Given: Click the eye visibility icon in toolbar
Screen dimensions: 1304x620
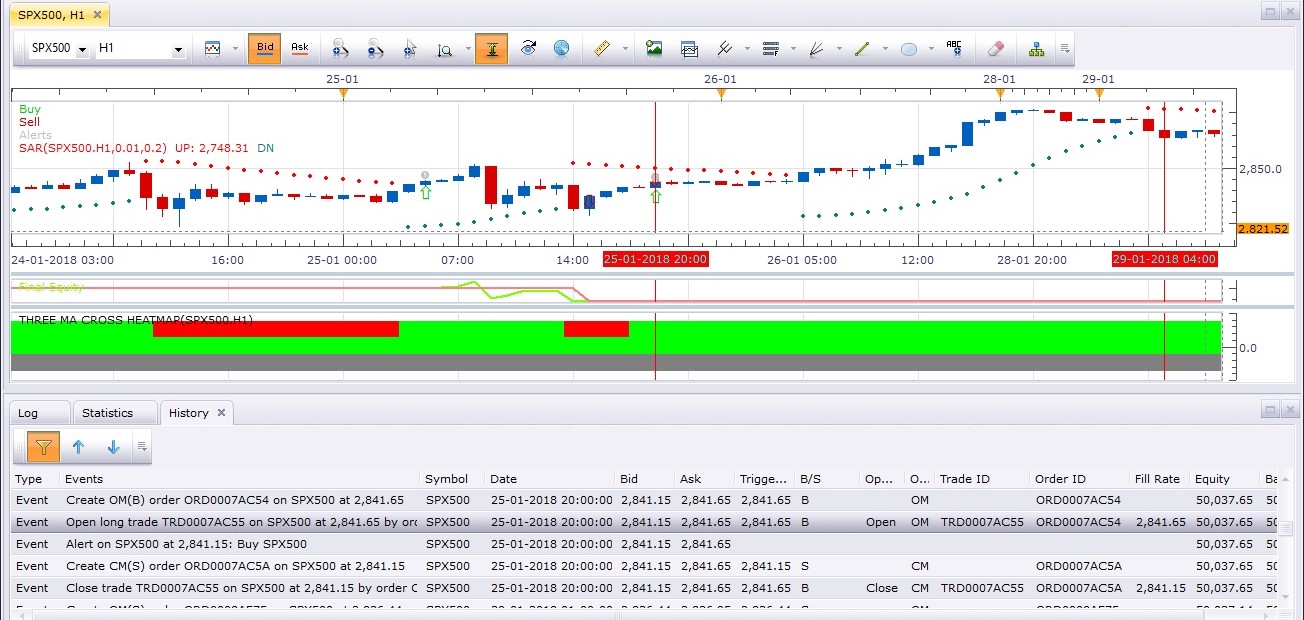Looking at the screenshot, I should [528, 48].
